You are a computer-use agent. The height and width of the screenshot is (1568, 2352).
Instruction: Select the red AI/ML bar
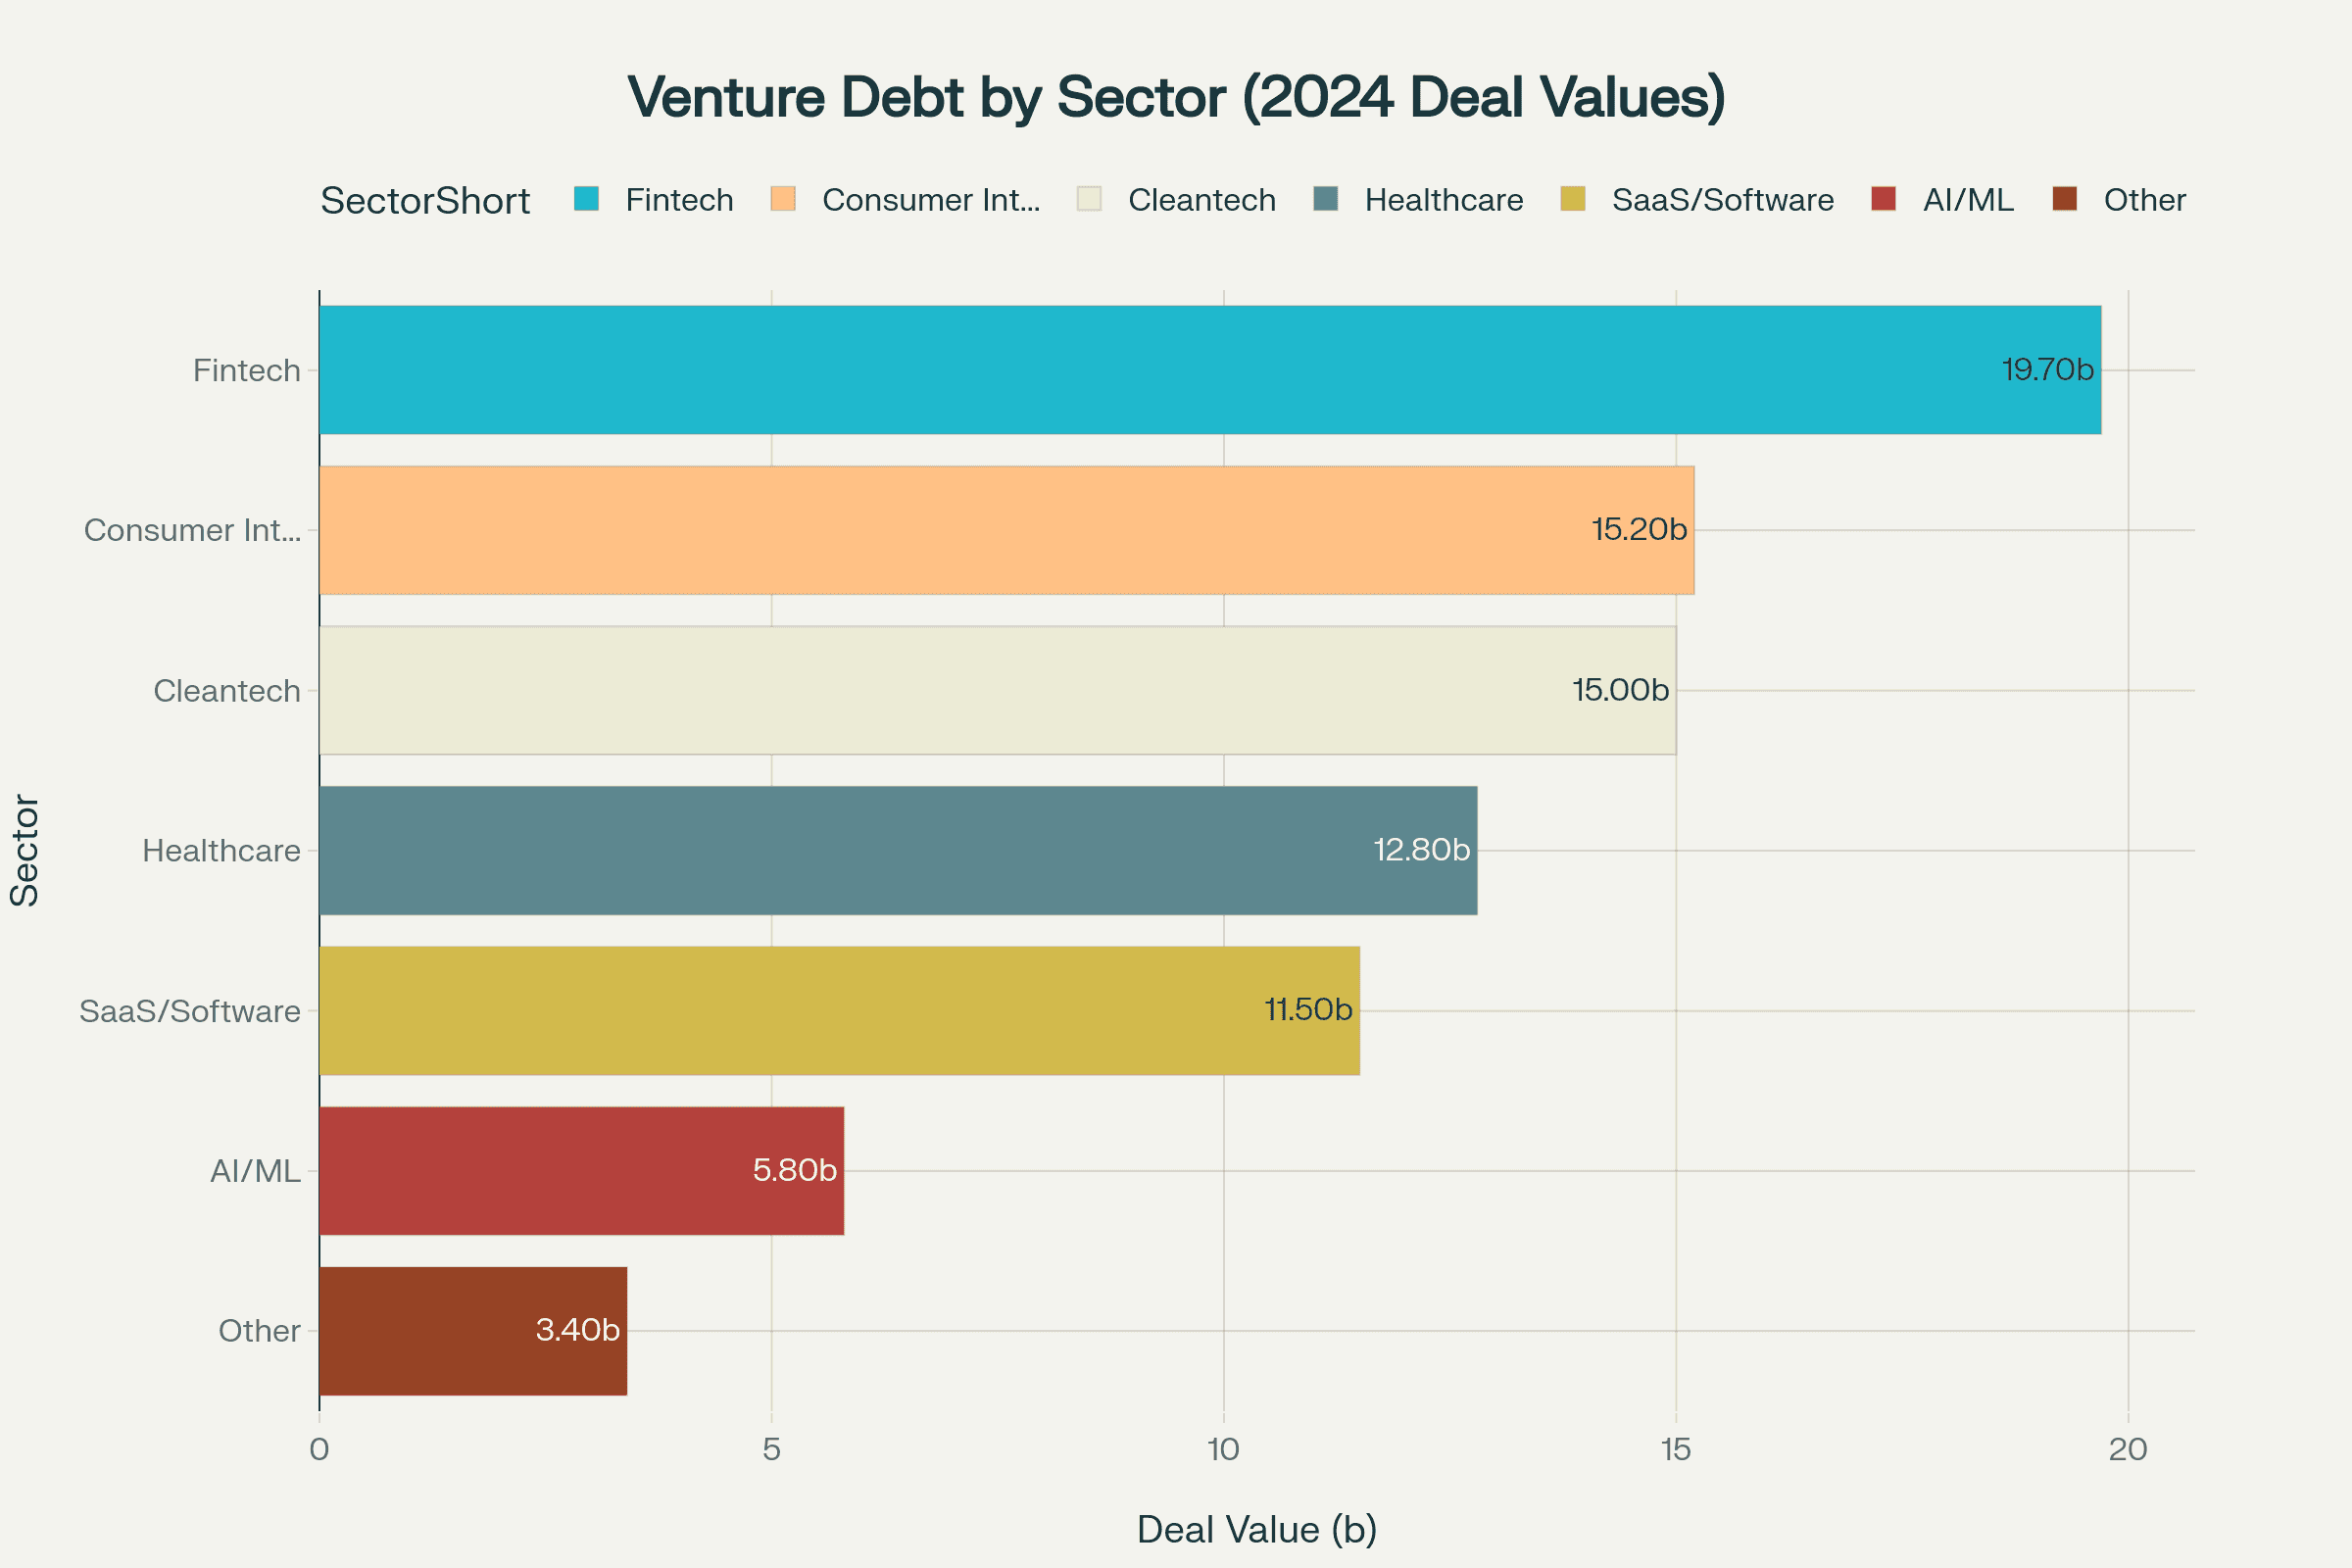pos(581,1170)
